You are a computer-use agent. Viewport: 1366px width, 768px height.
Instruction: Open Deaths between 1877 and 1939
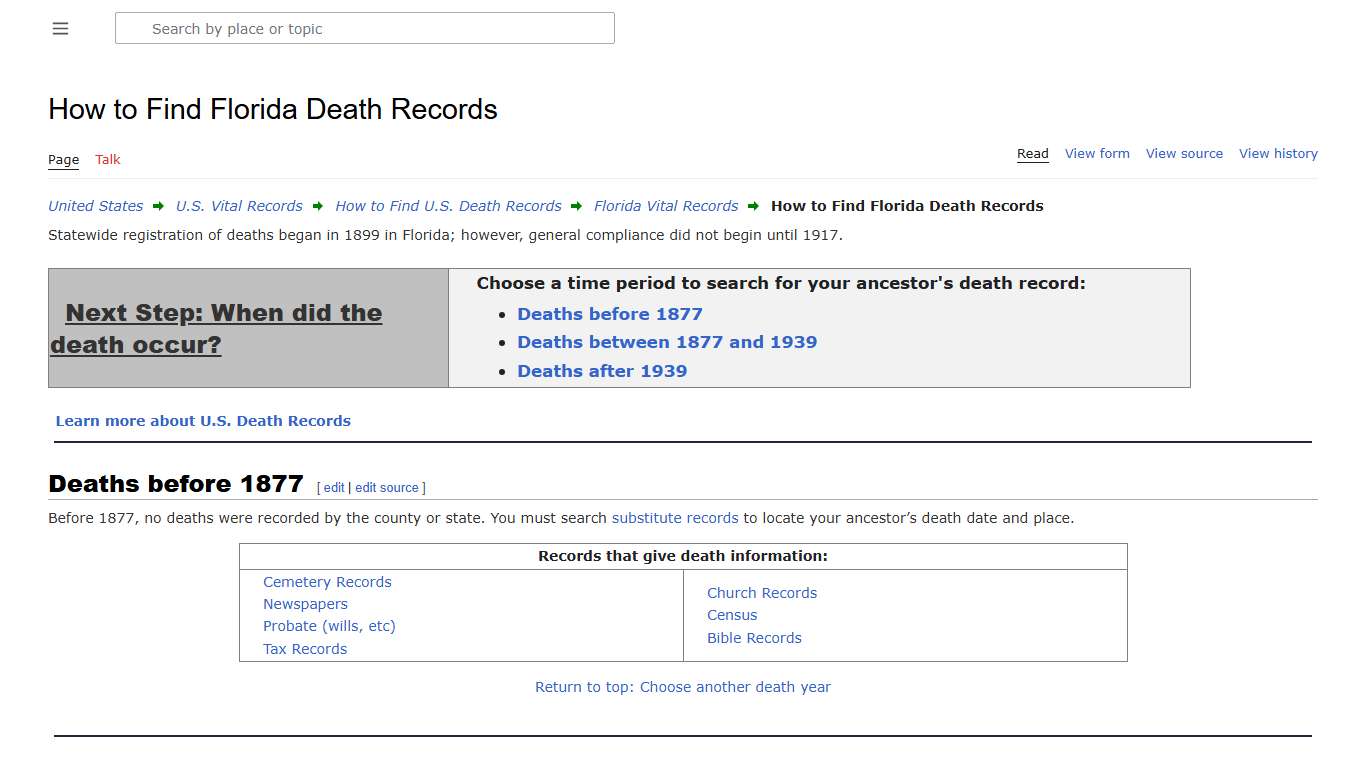point(667,342)
